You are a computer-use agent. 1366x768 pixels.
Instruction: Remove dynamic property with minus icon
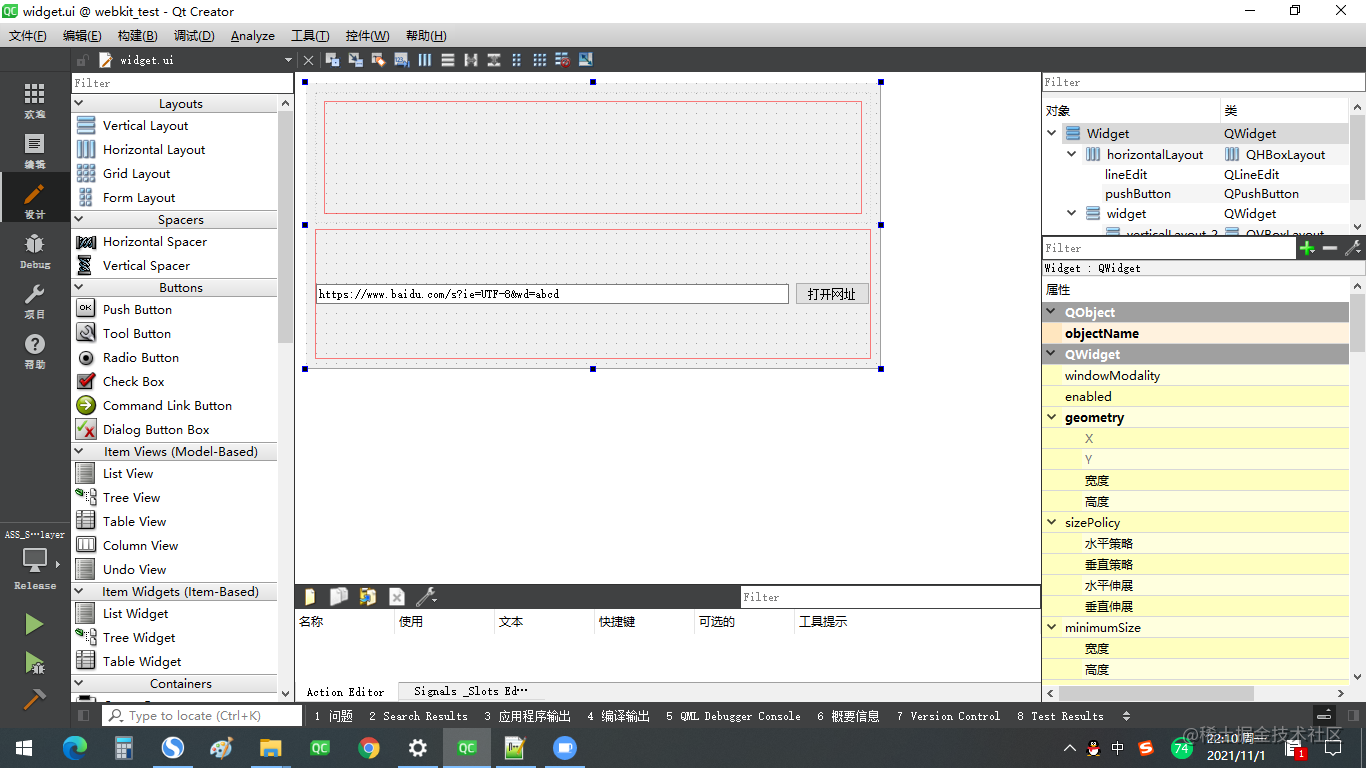click(1330, 248)
